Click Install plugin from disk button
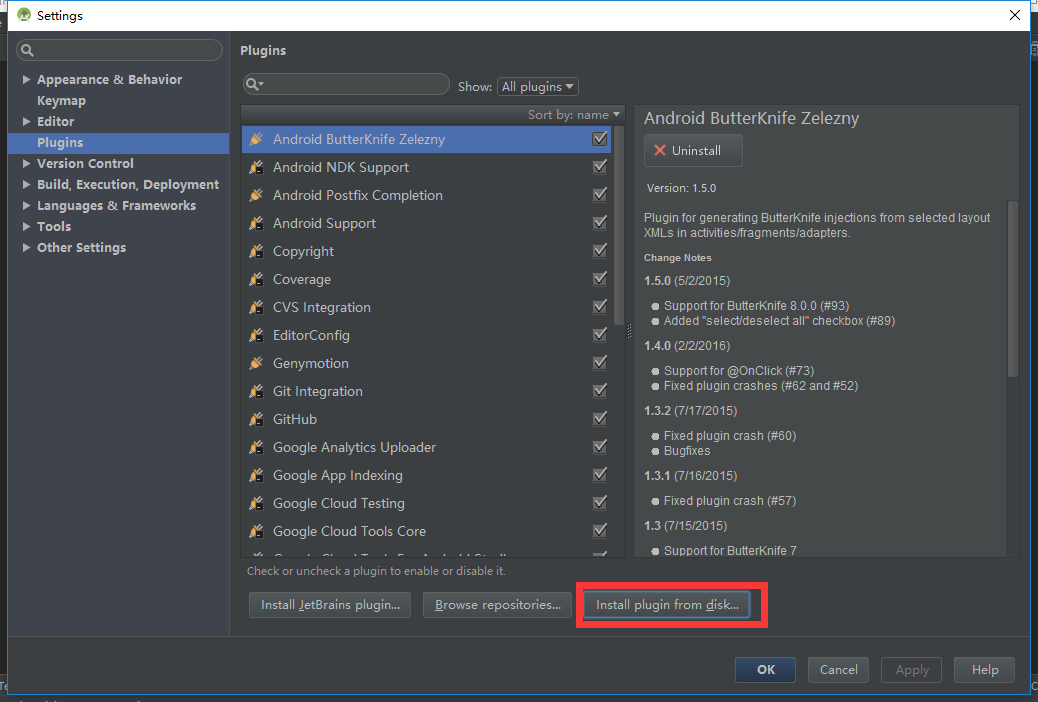The image size is (1038, 702). pyautogui.click(x=667, y=605)
